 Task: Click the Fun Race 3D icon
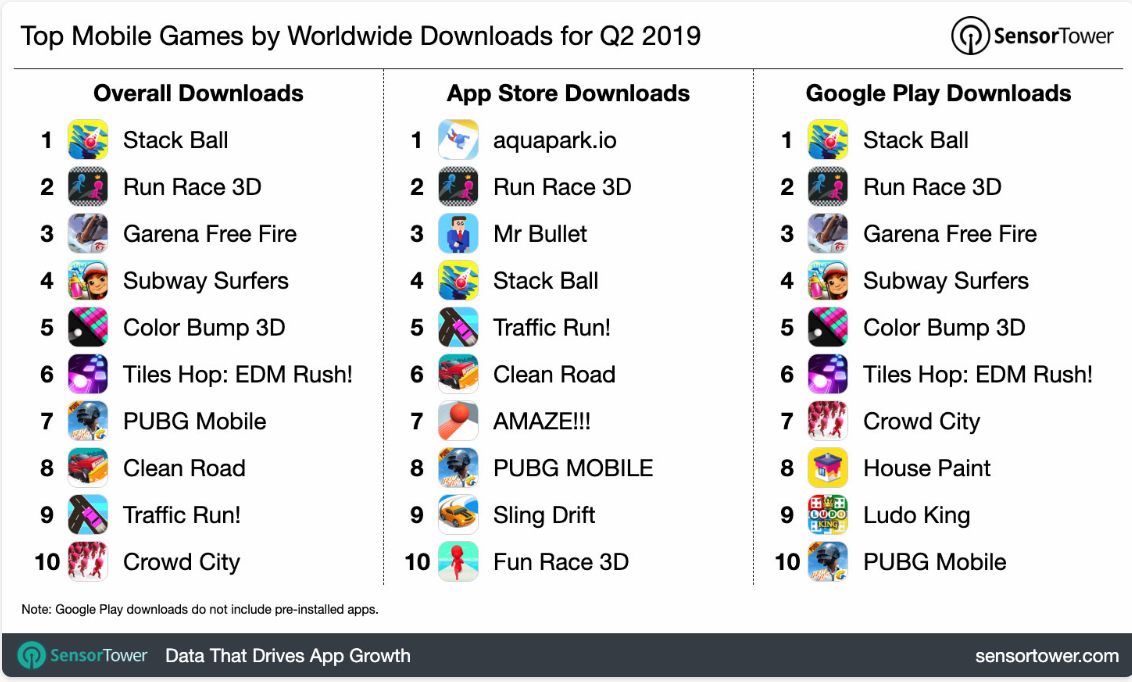coord(458,561)
